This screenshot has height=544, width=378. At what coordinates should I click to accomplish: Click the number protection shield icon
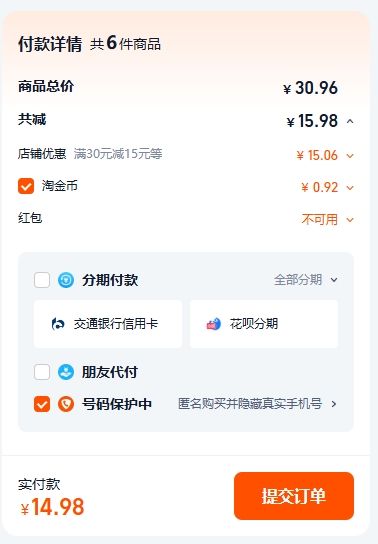click(66, 404)
